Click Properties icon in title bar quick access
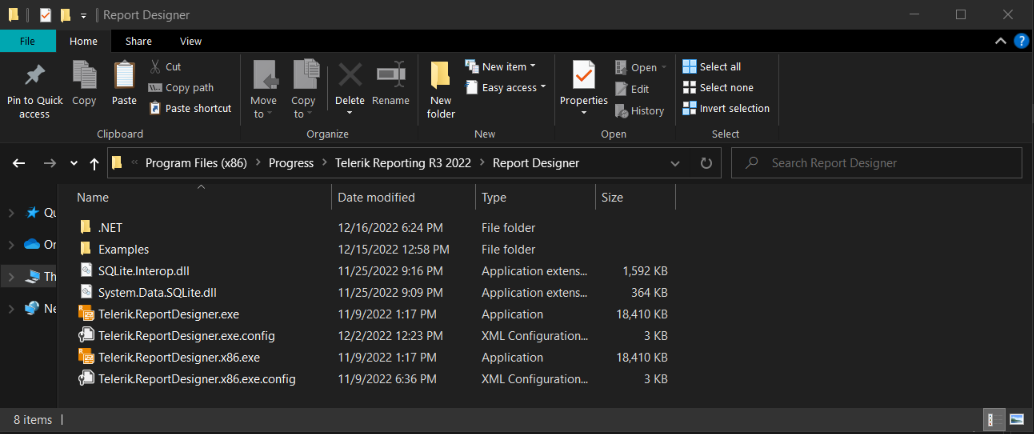The image size is (1034, 434). tap(46, 15)
